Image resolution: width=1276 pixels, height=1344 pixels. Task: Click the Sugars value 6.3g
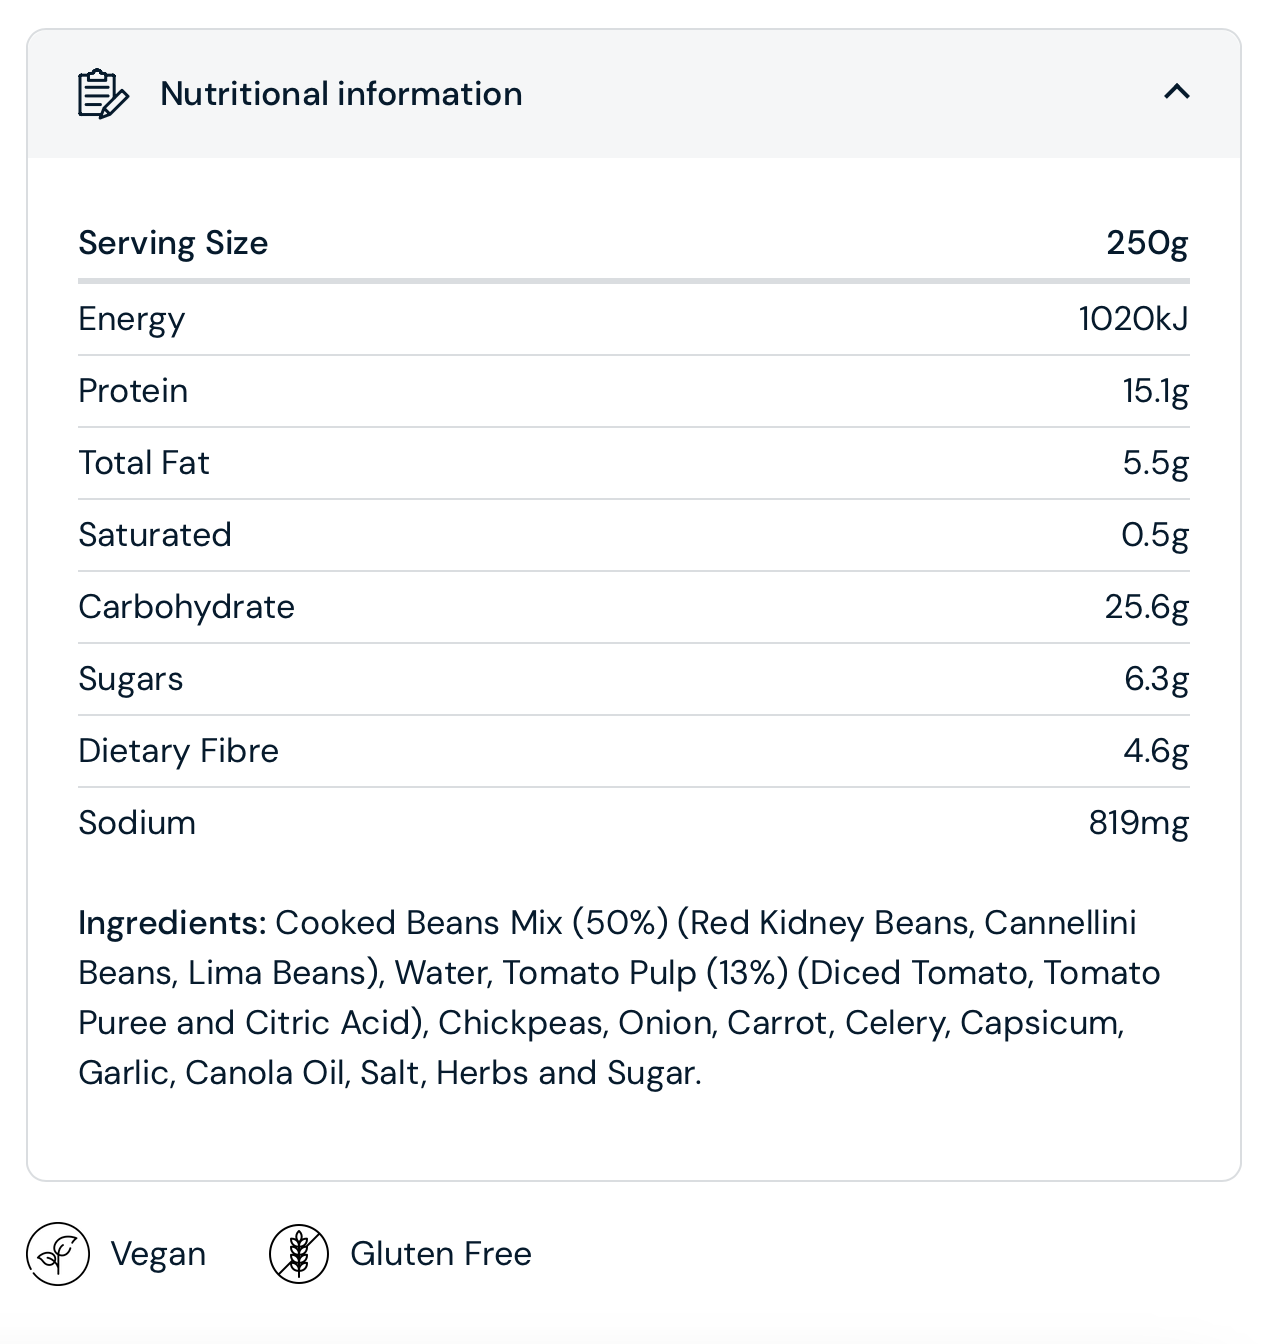pyautogui.click(x=1156, y=679)
